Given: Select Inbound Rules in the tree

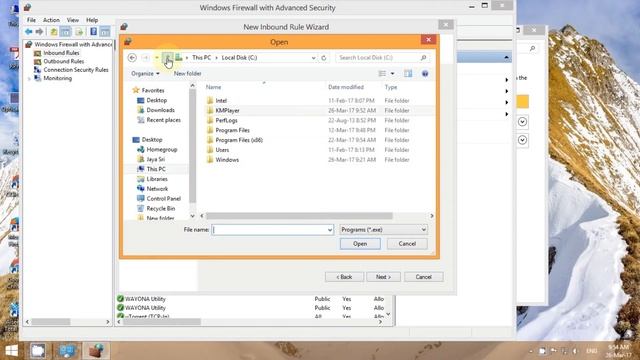Looking at the screenshot, I should pyautogui.click(x=61, y=53).
